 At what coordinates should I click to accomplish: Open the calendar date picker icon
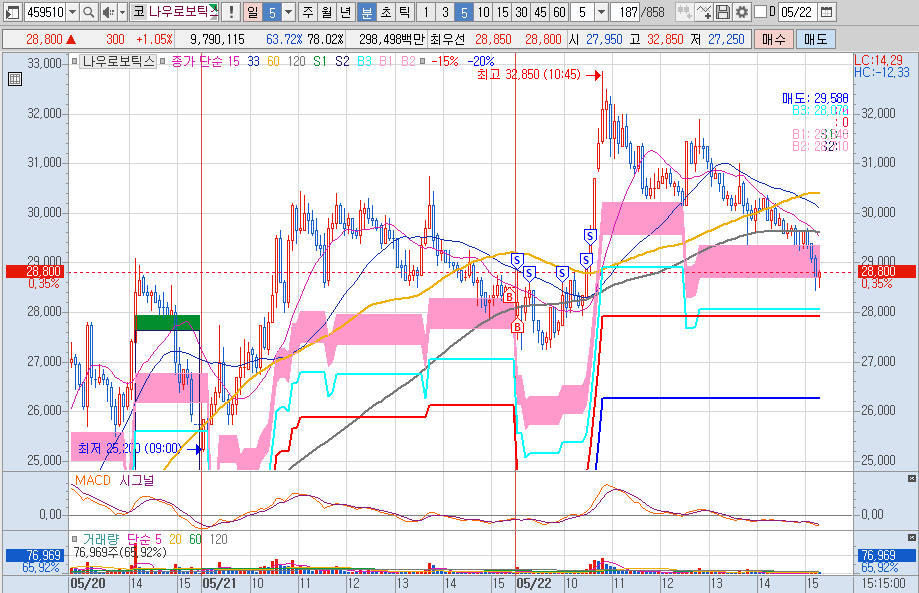click(826, 12)
